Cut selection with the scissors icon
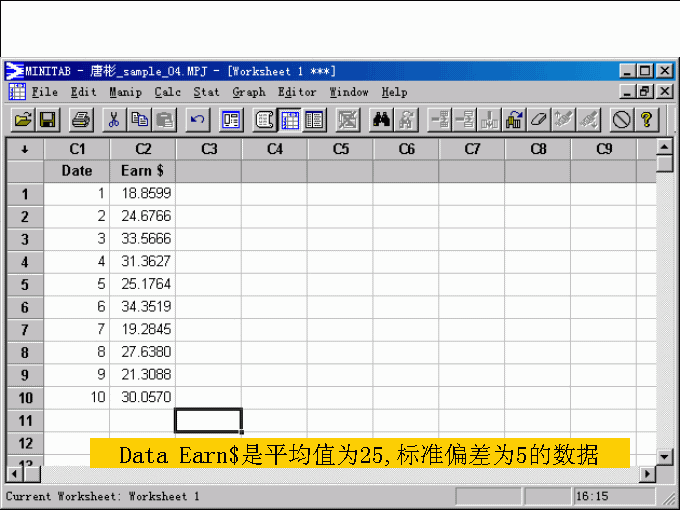 click(115, 120)
